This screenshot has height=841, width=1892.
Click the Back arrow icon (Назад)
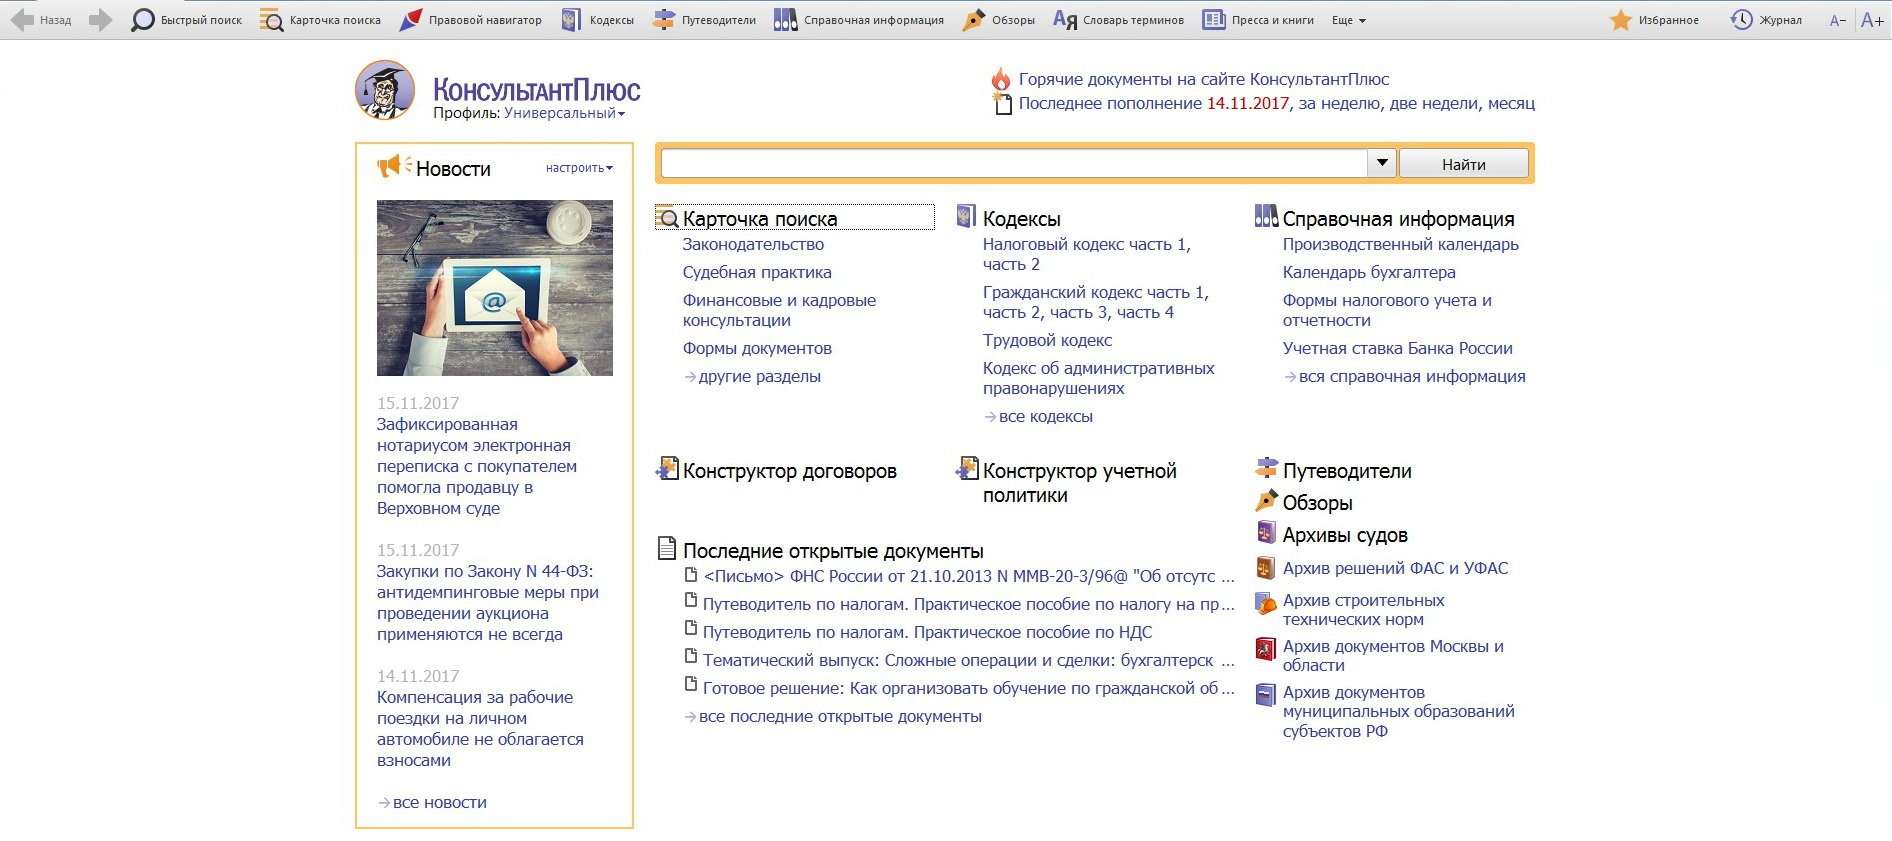tap(22, 20)
